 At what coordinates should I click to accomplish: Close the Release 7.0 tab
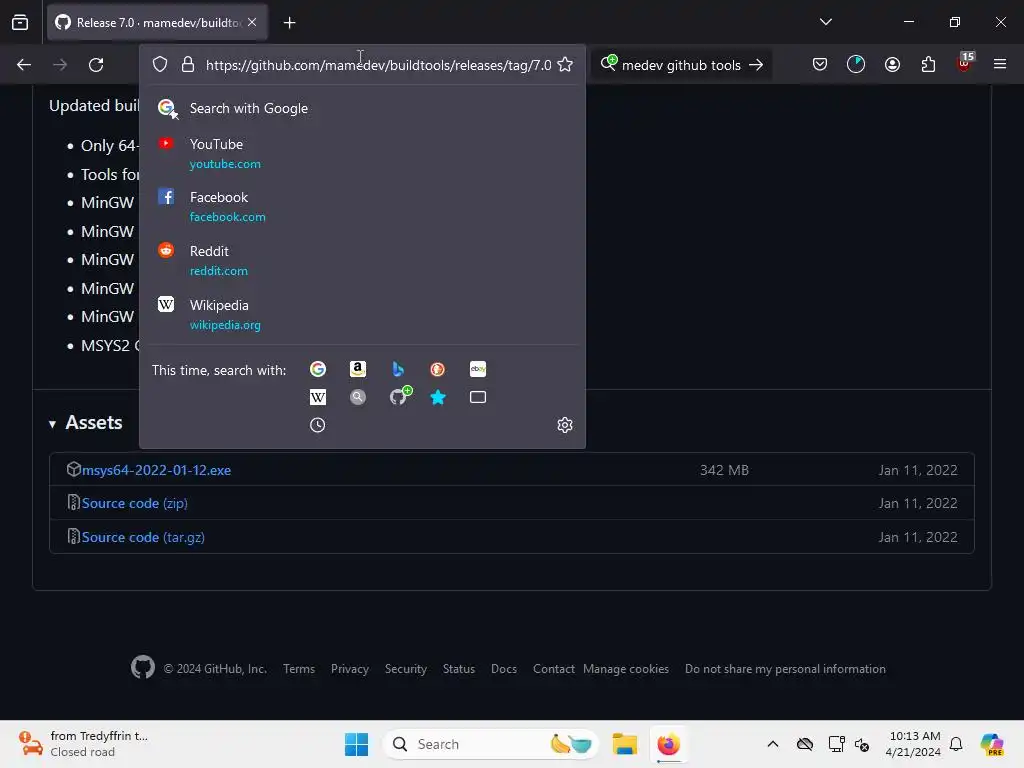coord(252,22)
